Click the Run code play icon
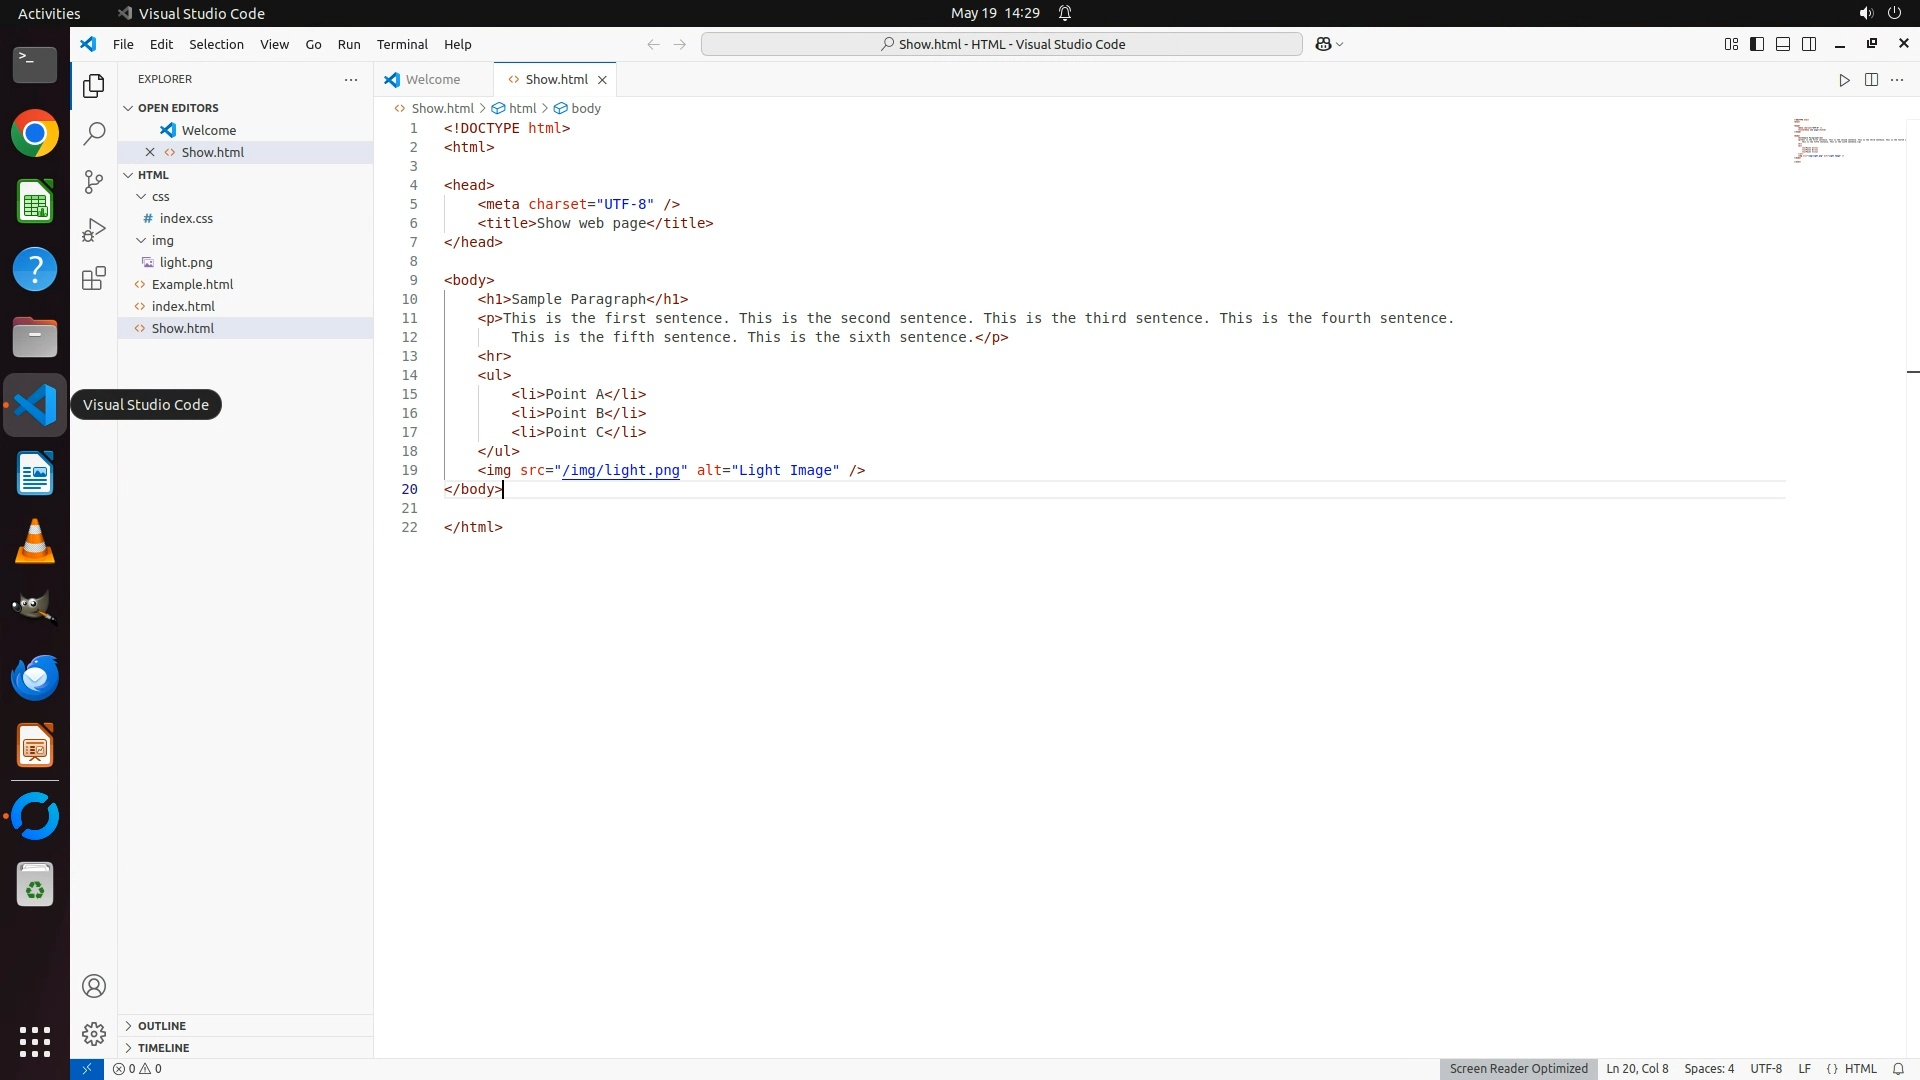The image size is (1920, 1080). 1844,80
